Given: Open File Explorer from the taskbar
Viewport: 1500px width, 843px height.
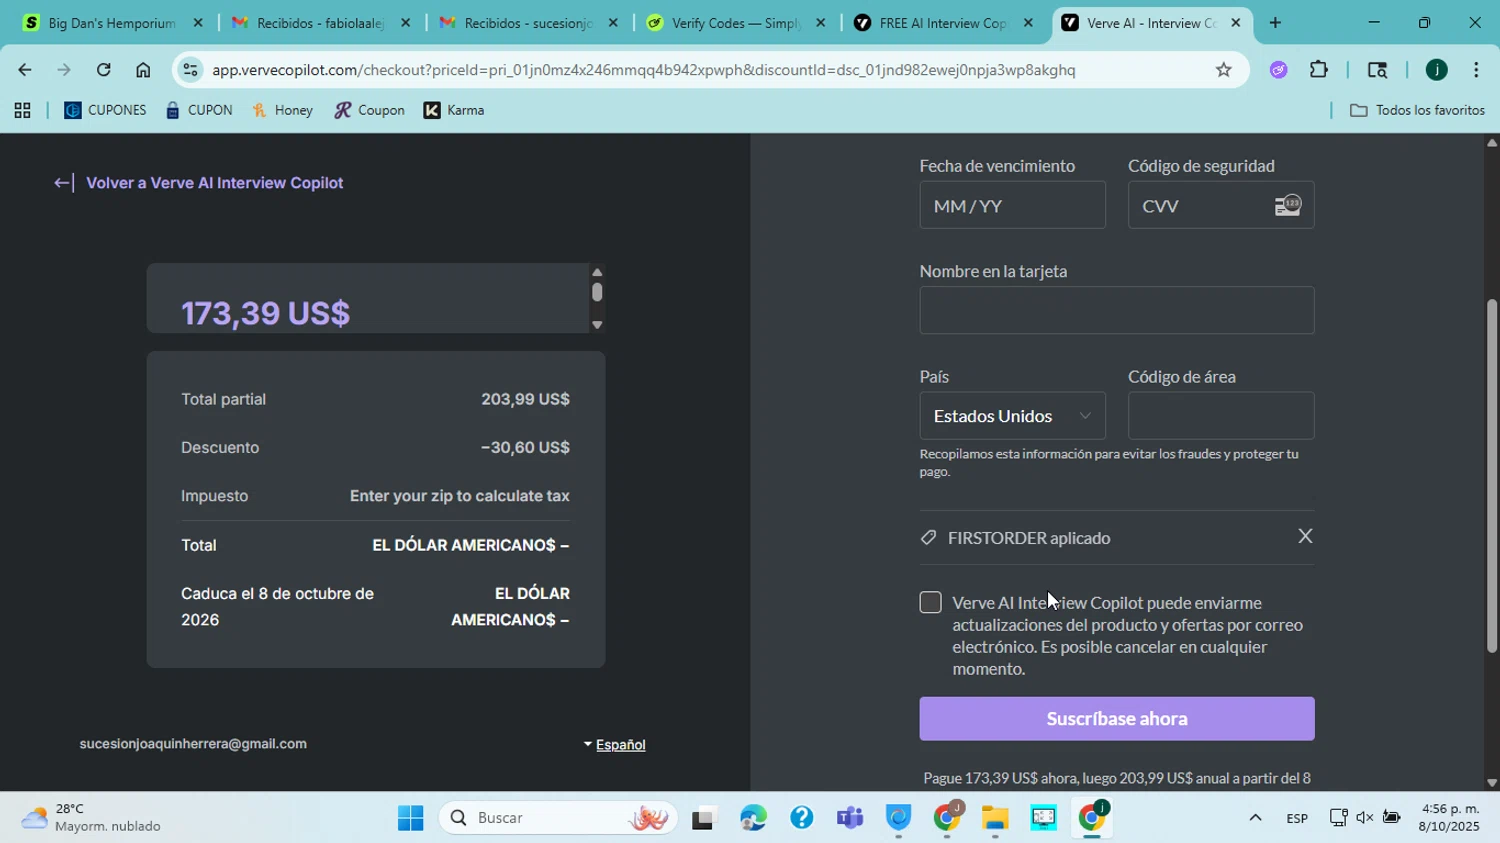Looking at the screenshot, I should point(994,818).
